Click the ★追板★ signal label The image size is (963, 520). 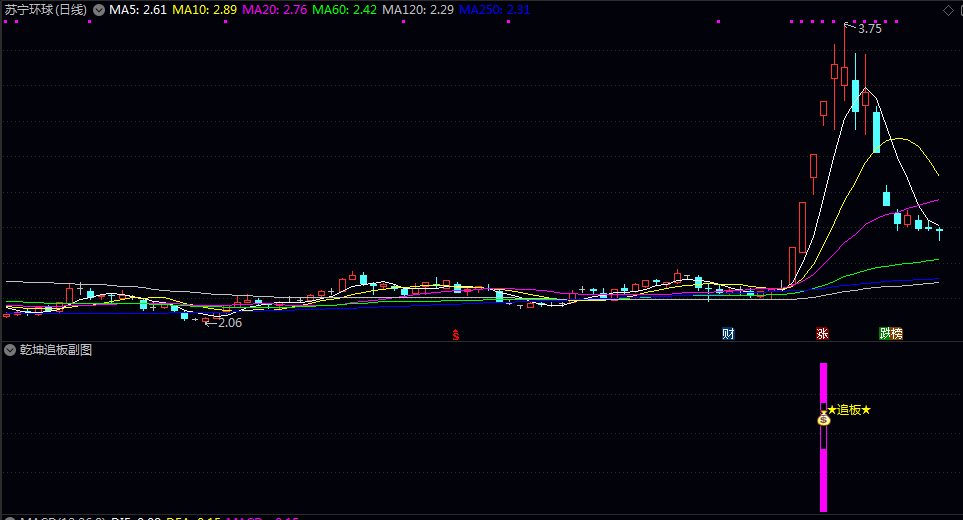point(849,409)
